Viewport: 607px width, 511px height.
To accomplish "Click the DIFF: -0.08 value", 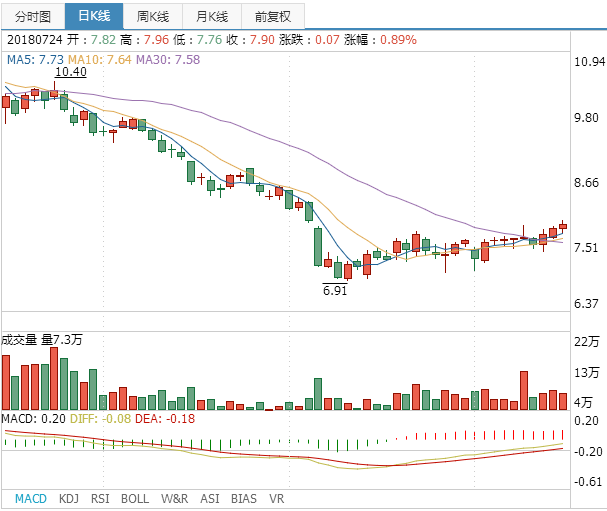I will (x=100, y=418).
